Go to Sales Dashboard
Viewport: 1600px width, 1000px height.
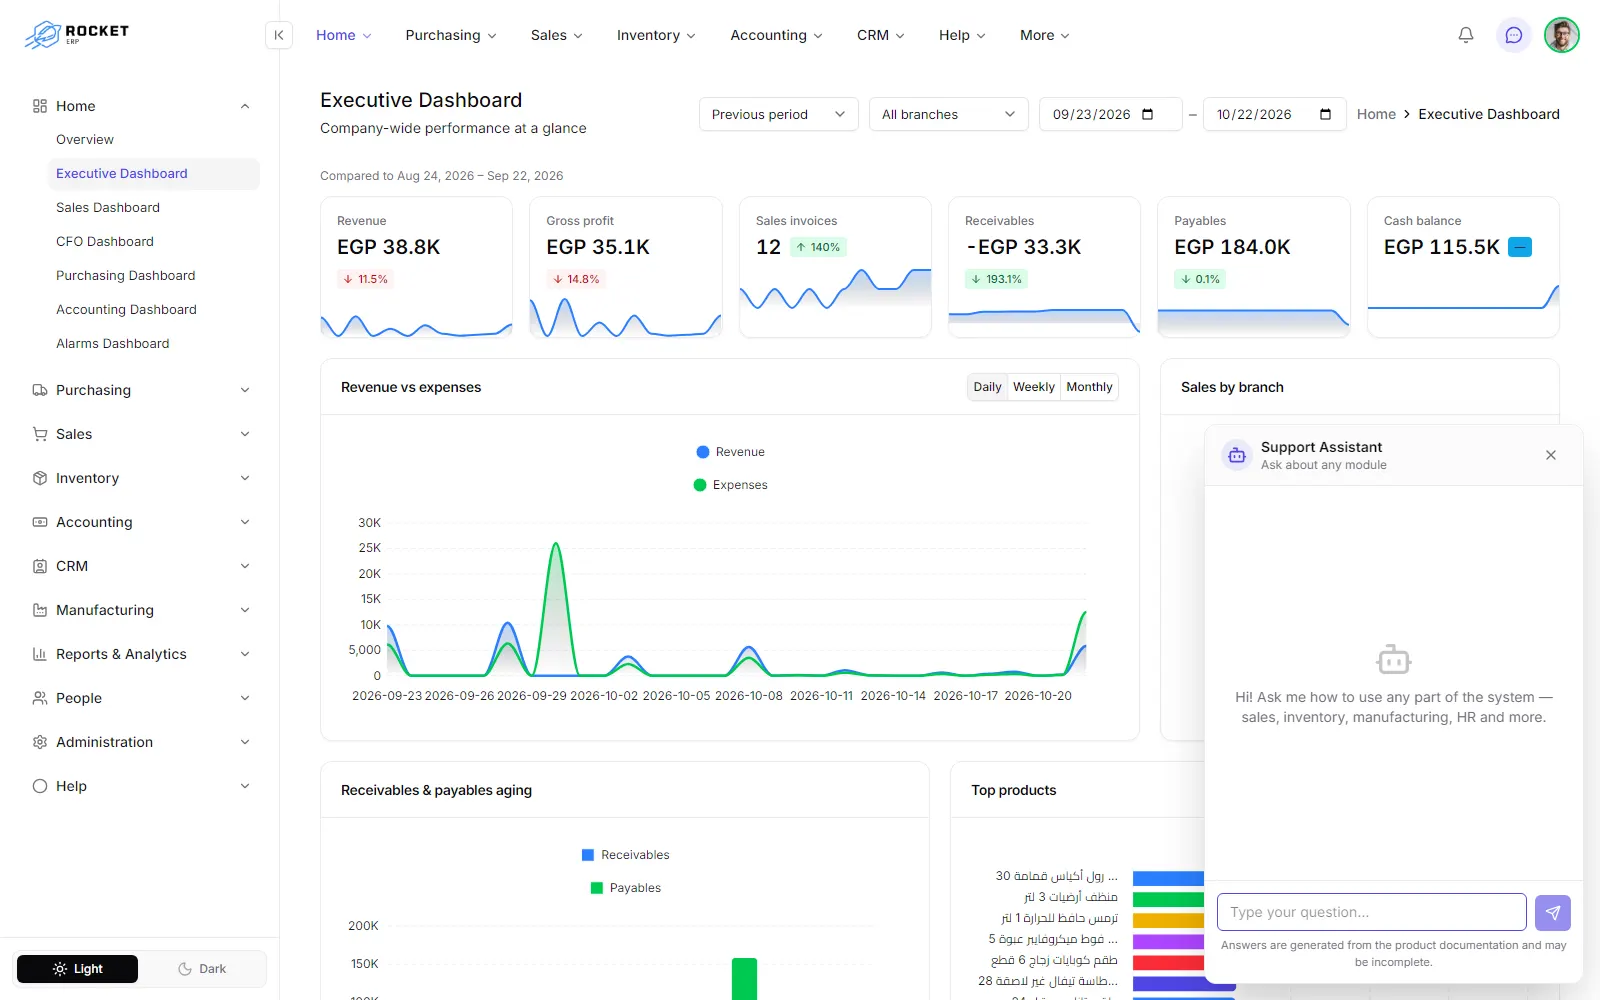pos(108,207)
